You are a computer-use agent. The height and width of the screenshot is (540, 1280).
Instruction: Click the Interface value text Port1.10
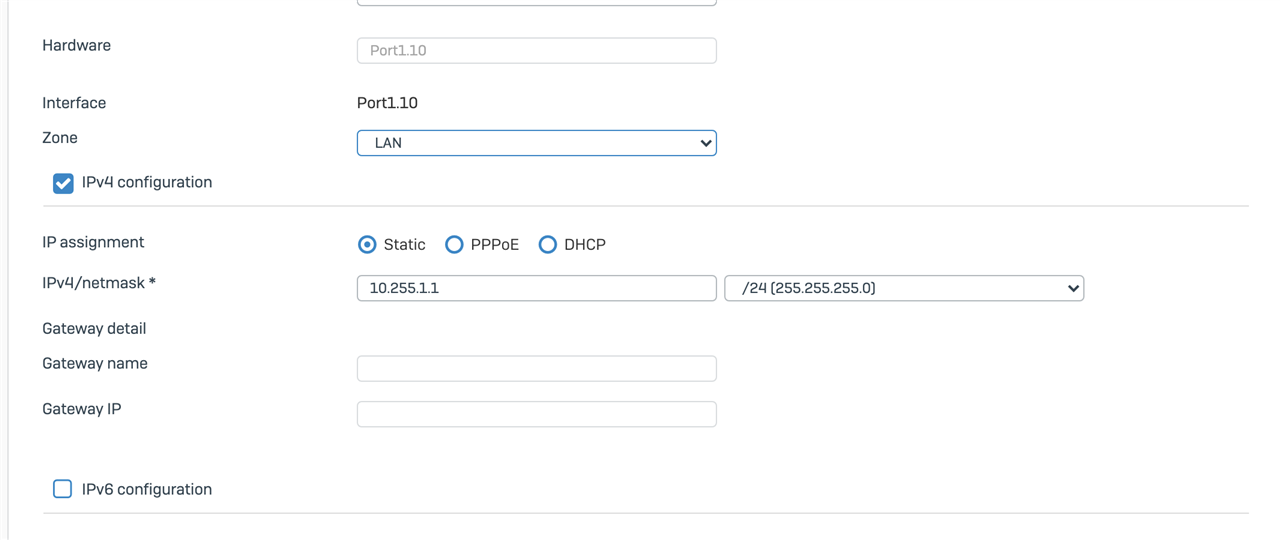point(387,103)
